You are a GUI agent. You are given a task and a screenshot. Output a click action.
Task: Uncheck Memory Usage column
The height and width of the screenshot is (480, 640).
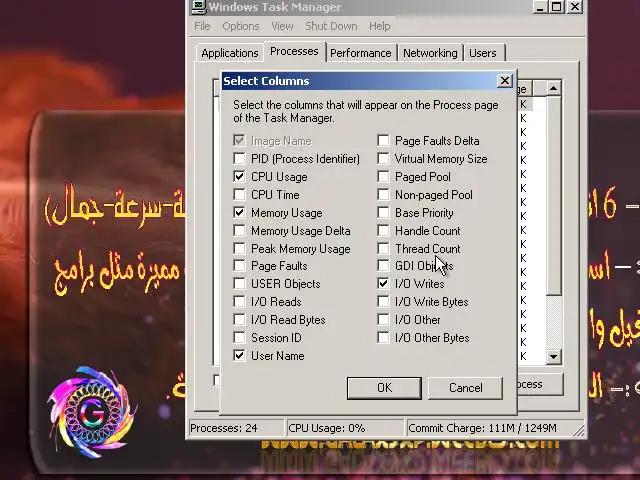[239, 212]
